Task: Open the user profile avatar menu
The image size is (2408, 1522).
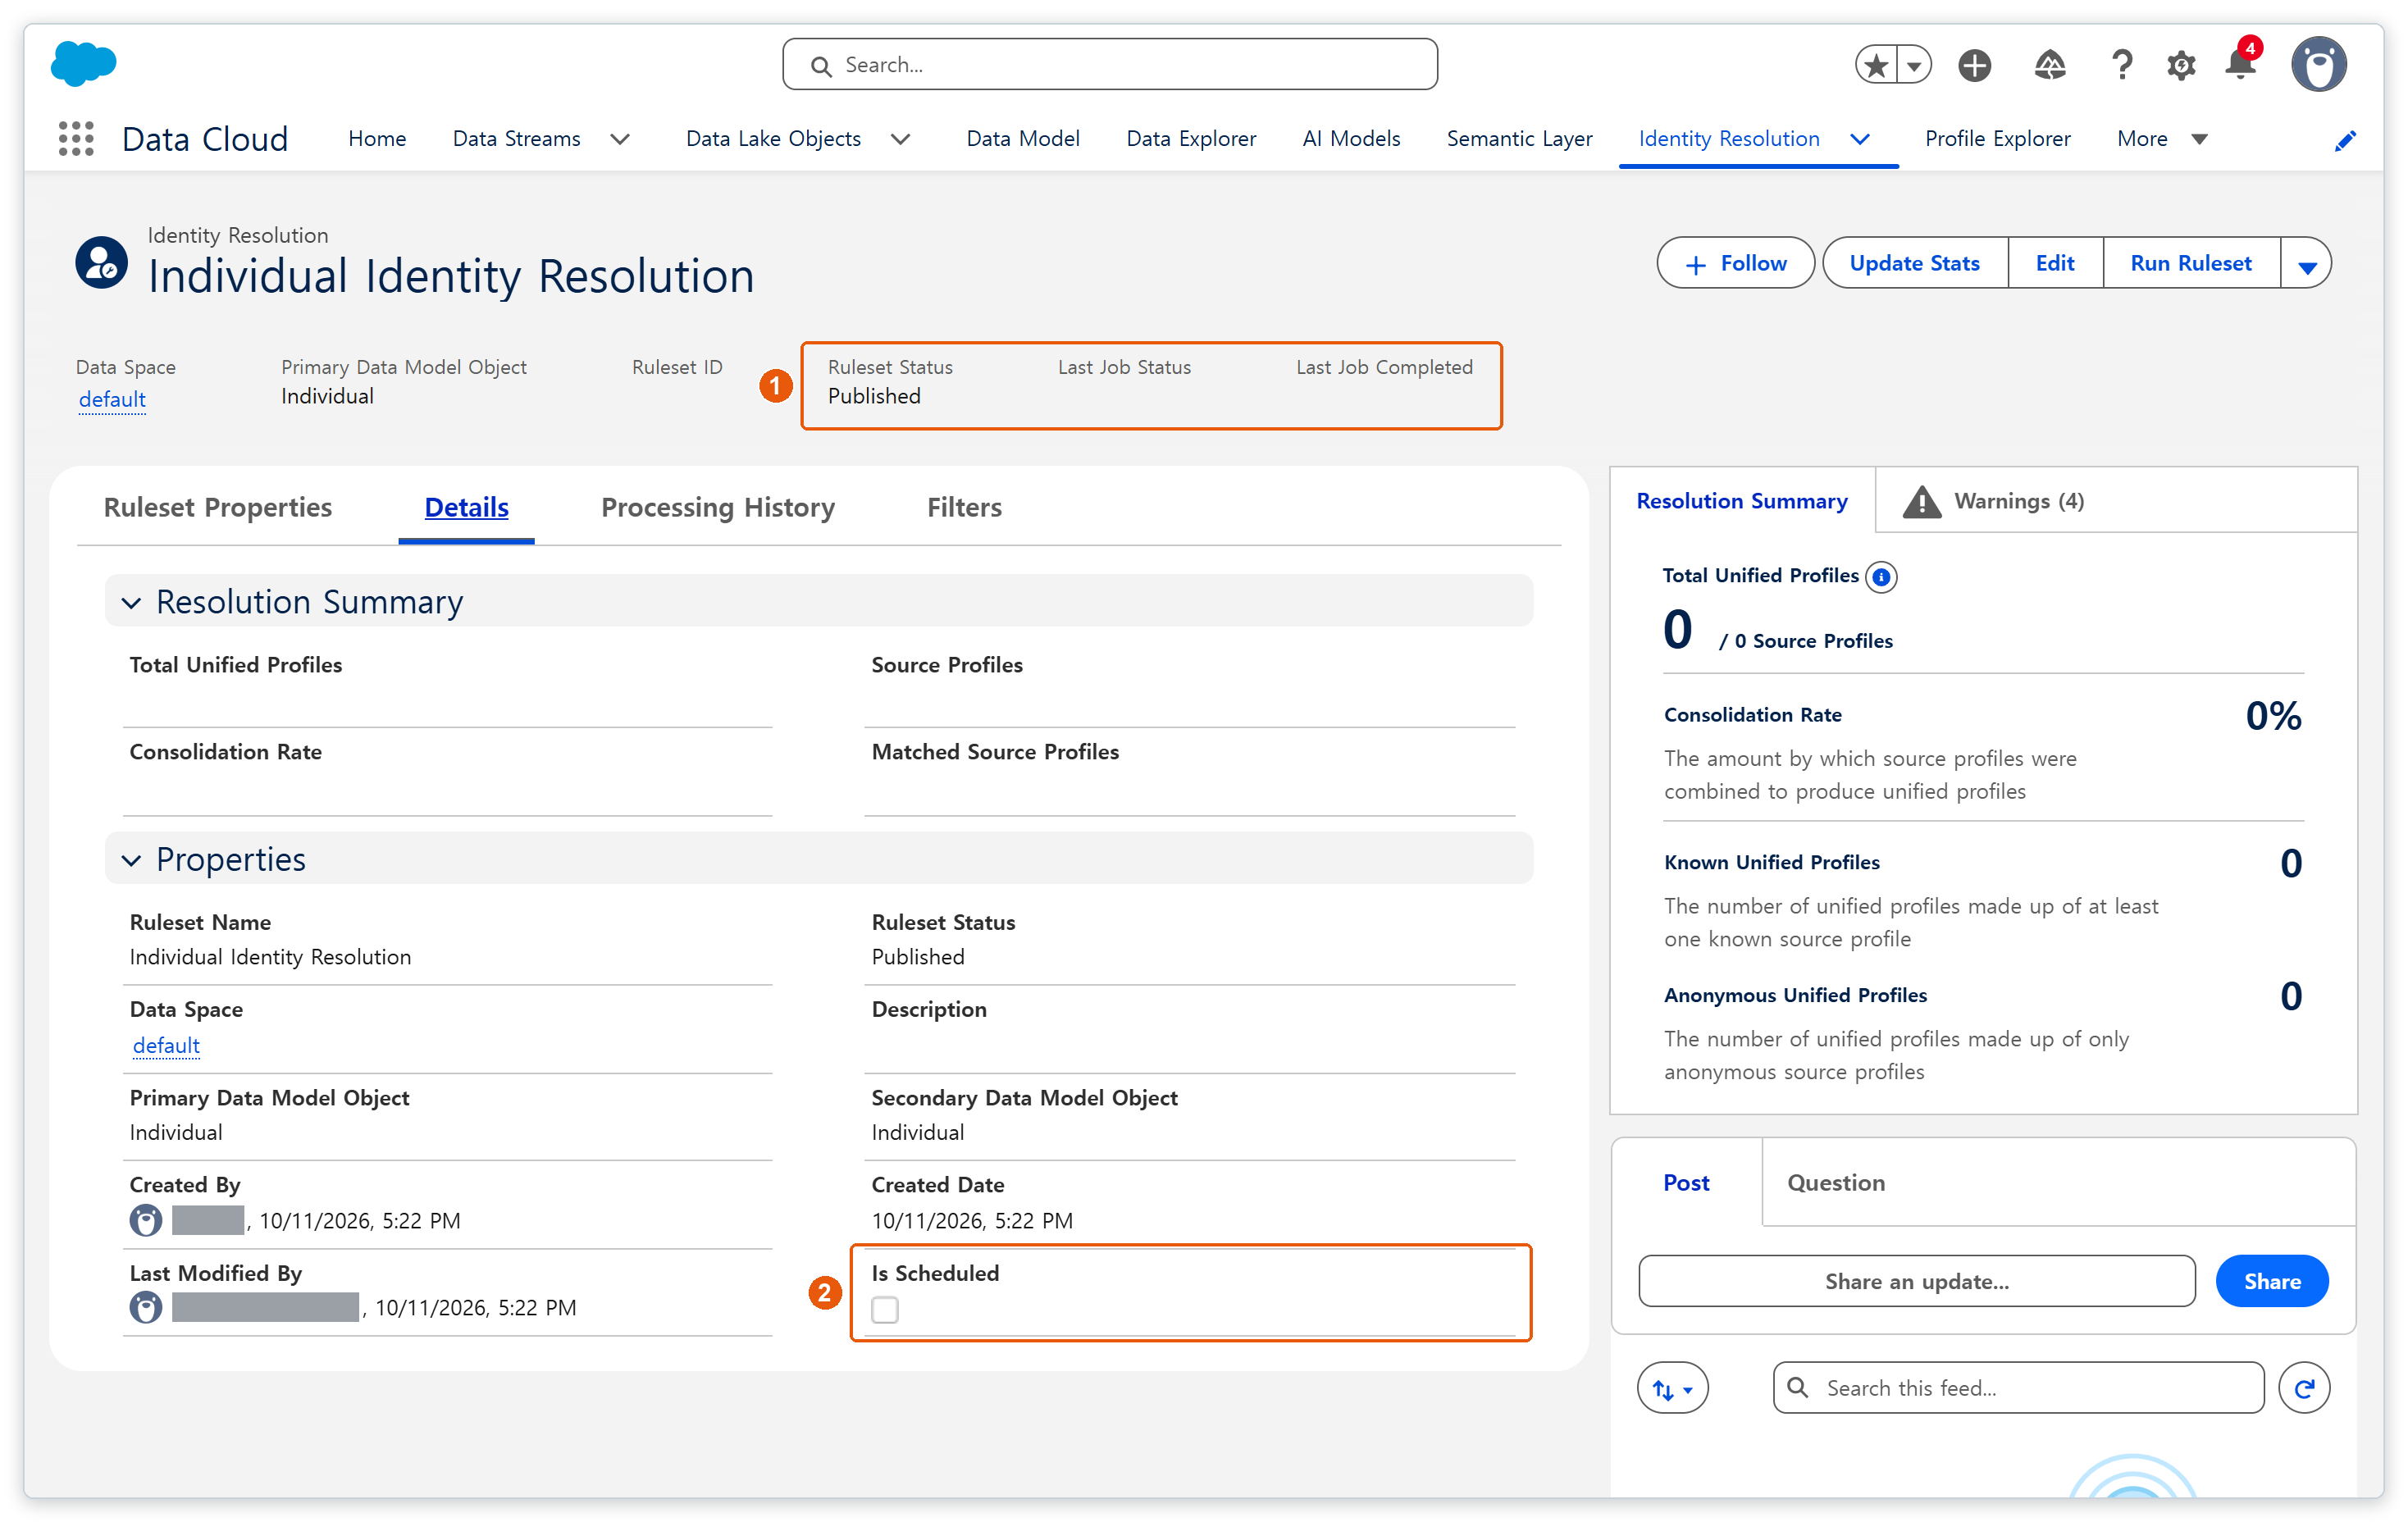Action: 2320,65
